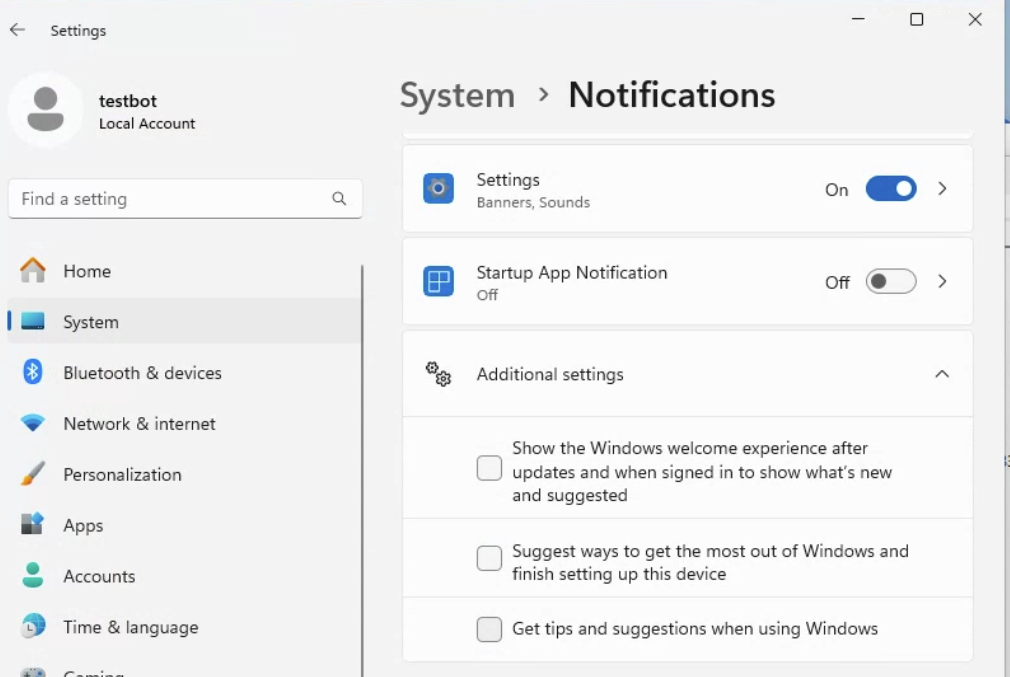Viewport: 1010px width, 677px height.
Task: Select Home from the sidebar
Action: pyautogui.click(x=87, y=270)
